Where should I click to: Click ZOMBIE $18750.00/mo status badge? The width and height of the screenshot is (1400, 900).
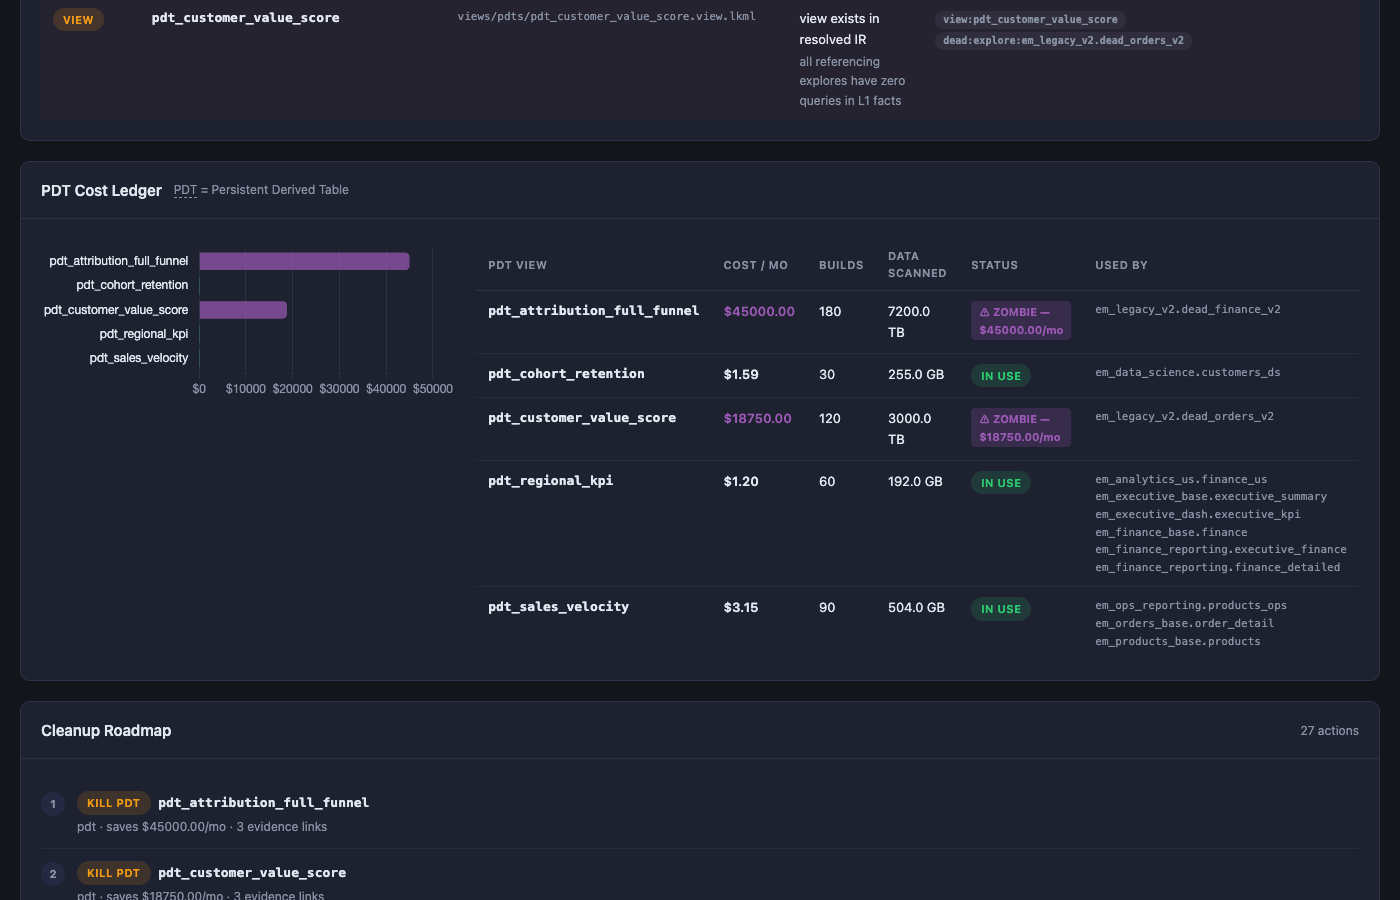[1020, 428]
